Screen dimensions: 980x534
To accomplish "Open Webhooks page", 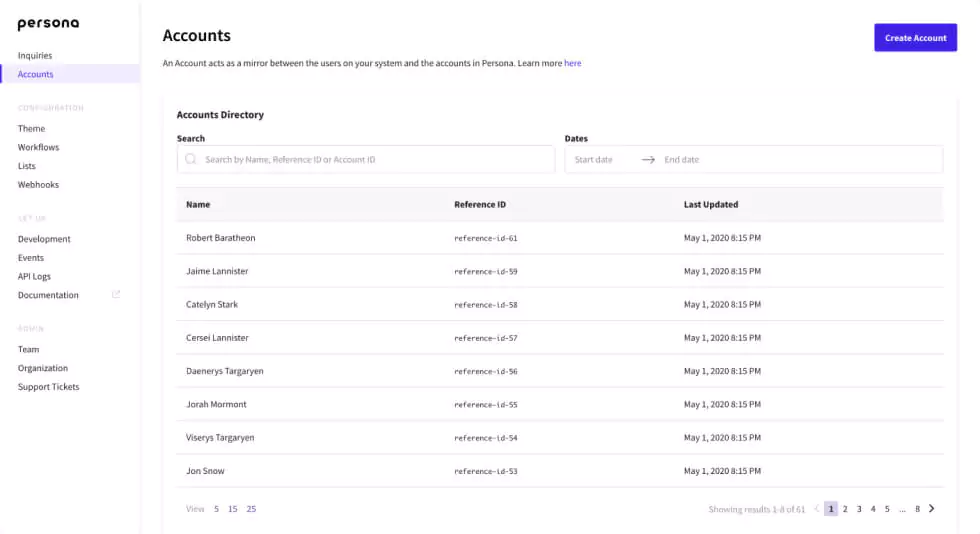I will (x=38, y=184).
